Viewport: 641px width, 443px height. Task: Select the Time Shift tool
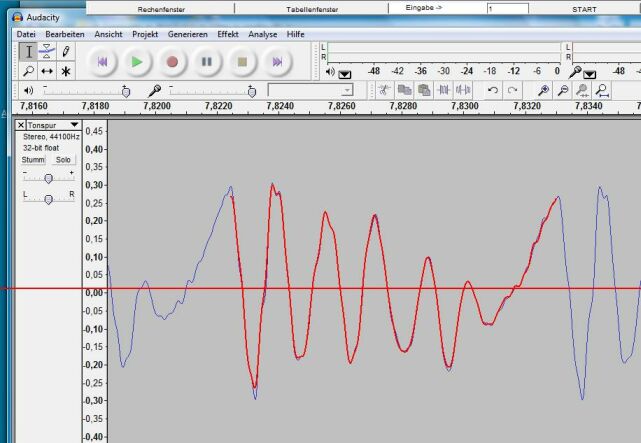point(46,71)
